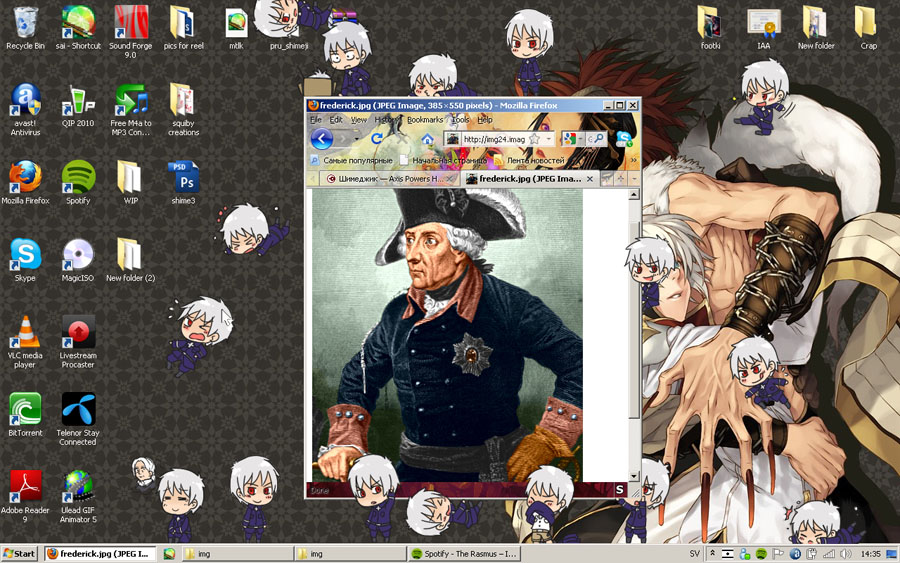Open Google search engine selector dropdown
The height and width of the screenshot is (563, 900).
580,139
